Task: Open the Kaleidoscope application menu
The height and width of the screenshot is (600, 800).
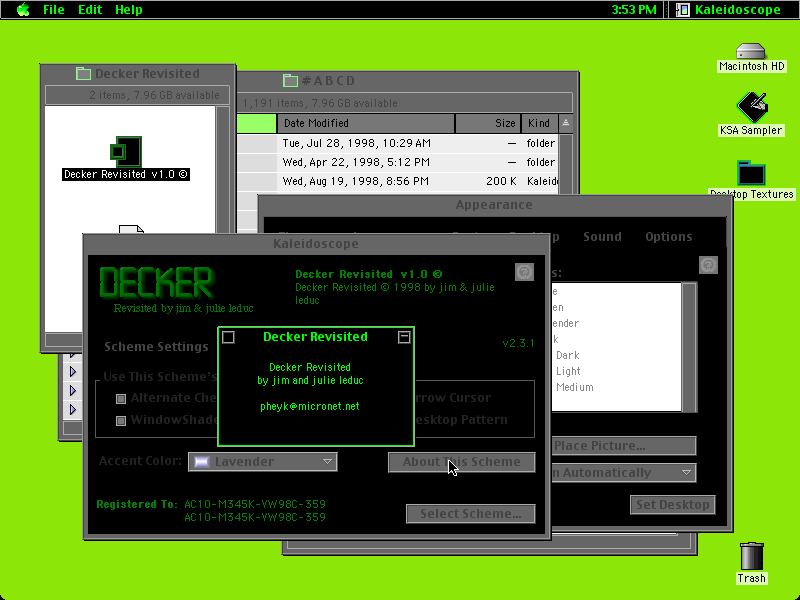Action: tap(730, 9)
